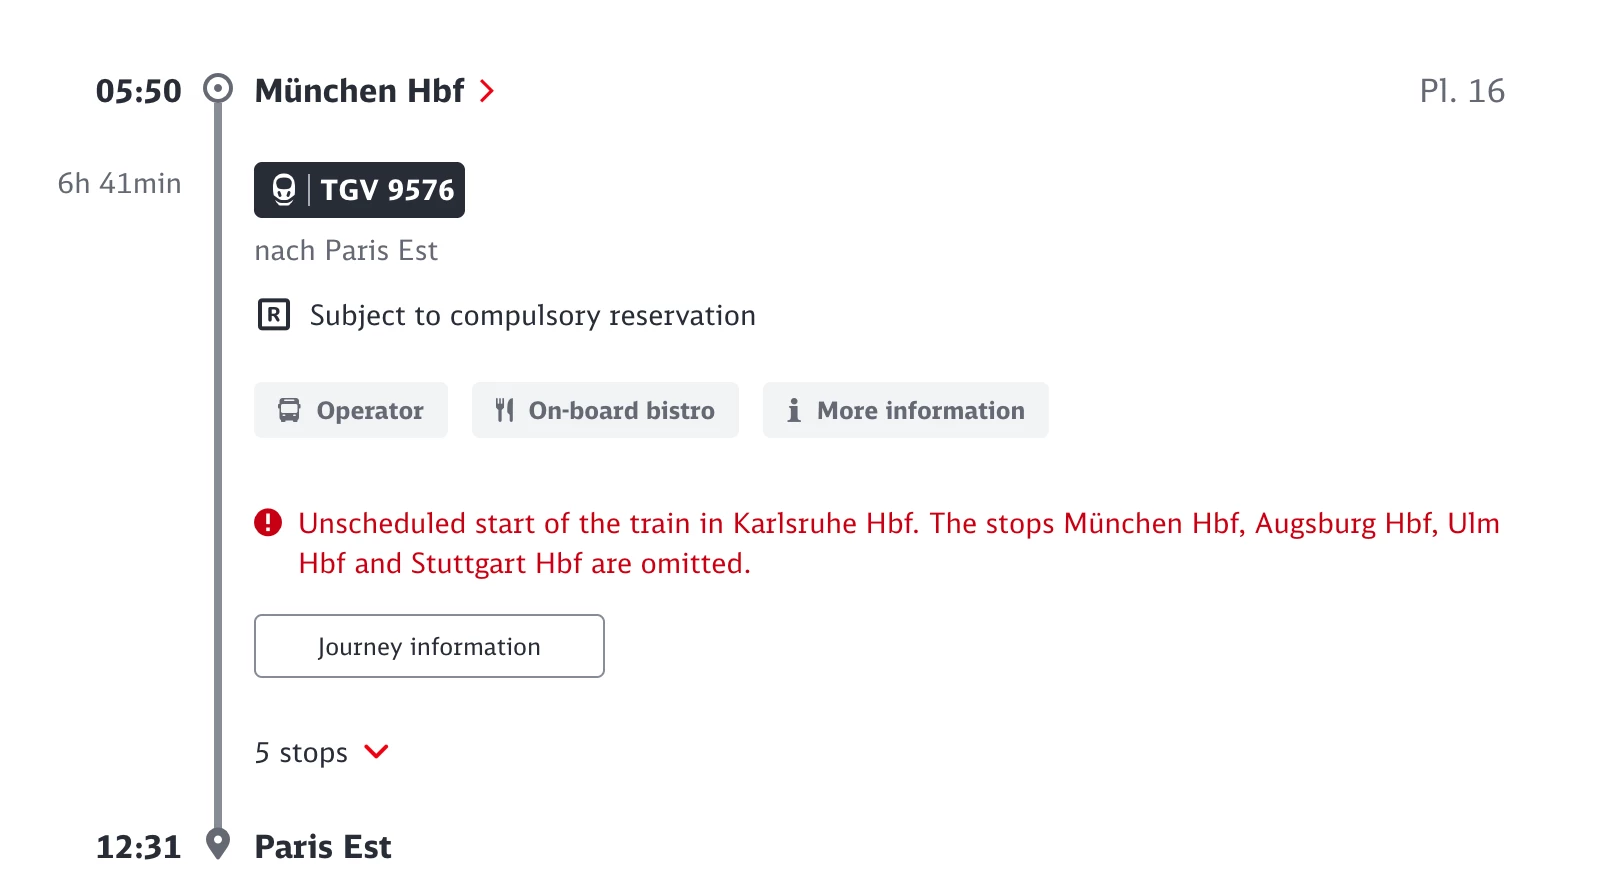The image size is (1606, 886).
Task: Click the bus icon on Operator chip
Action: pos(289,410)
